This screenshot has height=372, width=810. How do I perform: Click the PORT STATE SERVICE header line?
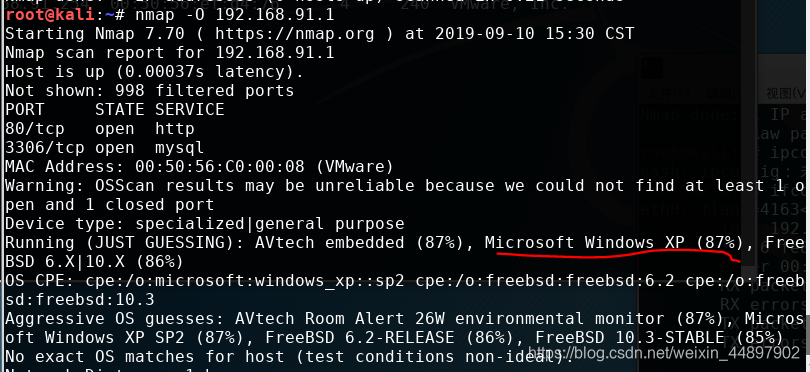[x=115, y=110]
